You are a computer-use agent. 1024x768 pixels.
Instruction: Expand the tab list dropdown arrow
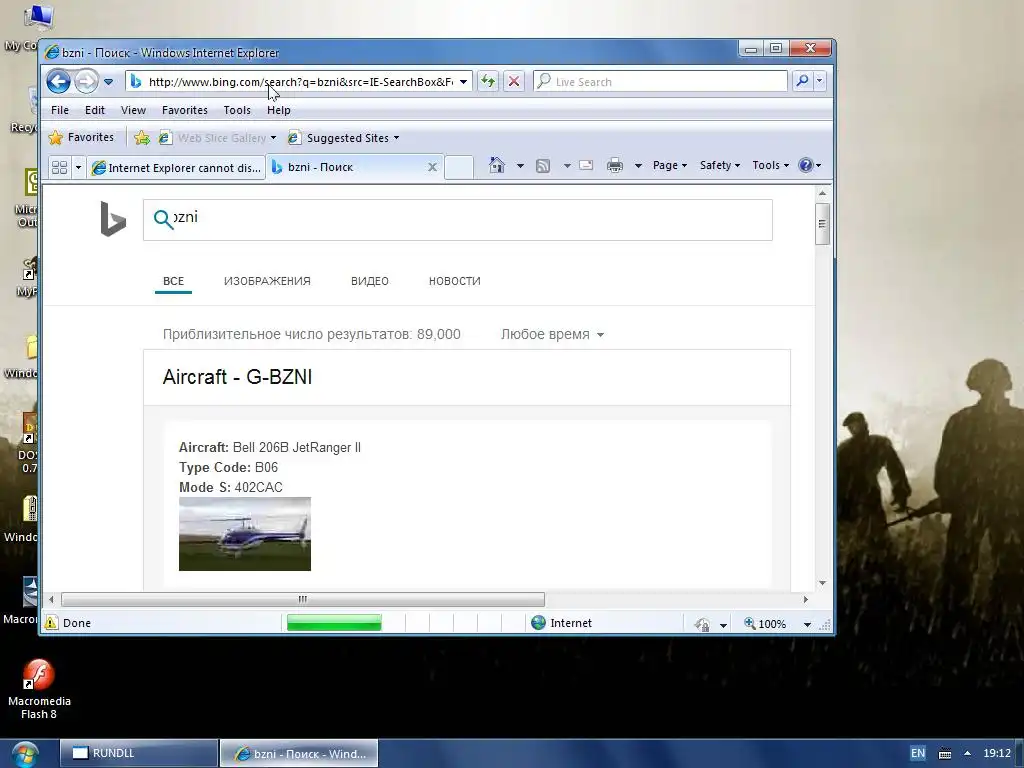point(78,167)
